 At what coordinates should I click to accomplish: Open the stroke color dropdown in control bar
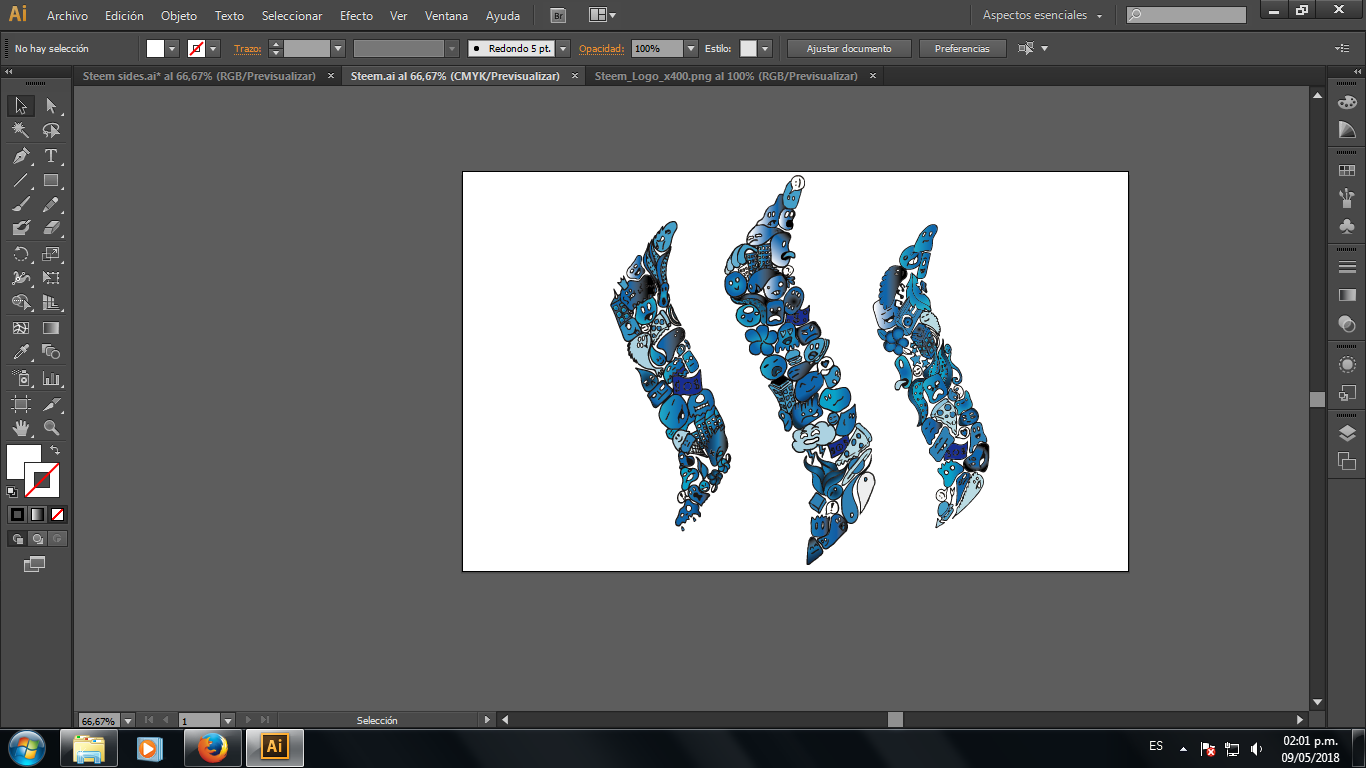click(213, 48)
